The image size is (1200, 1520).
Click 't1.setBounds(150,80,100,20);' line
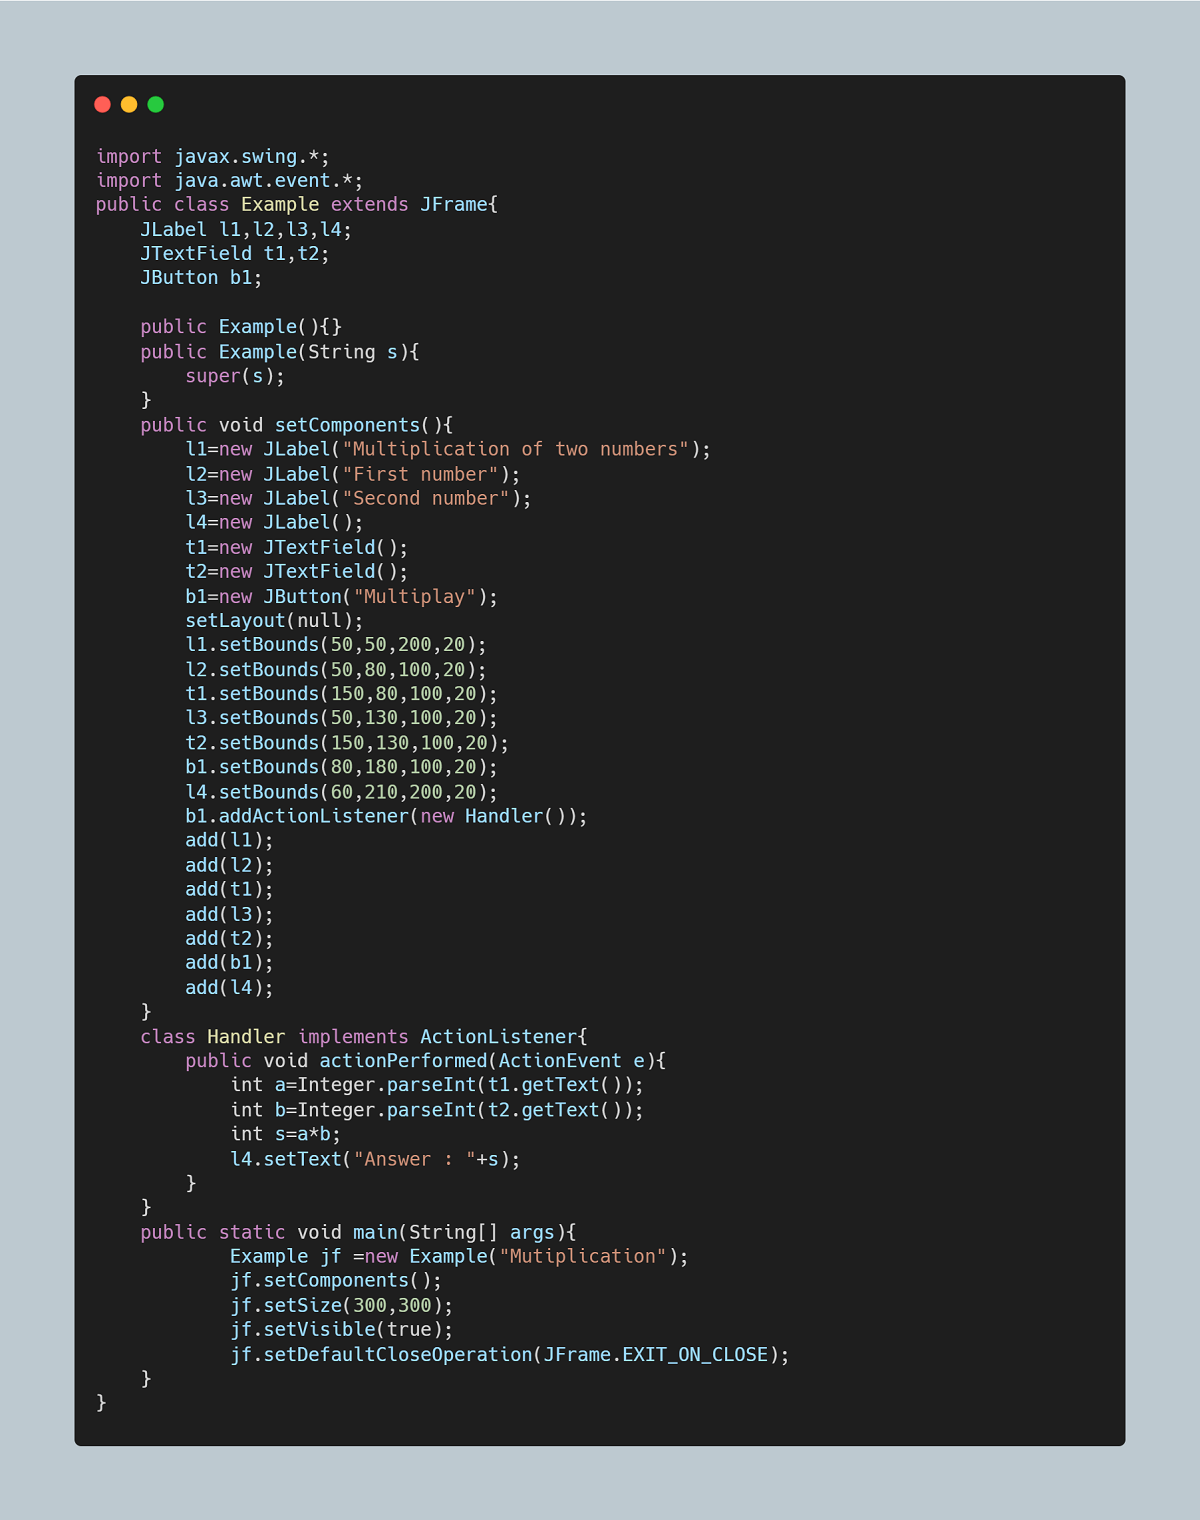pos(342,694)
